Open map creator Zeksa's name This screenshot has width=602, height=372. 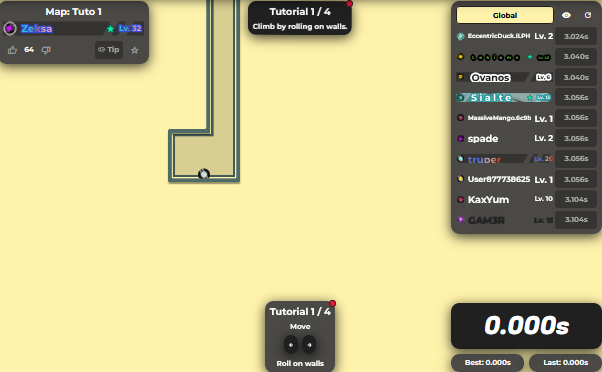36,28
